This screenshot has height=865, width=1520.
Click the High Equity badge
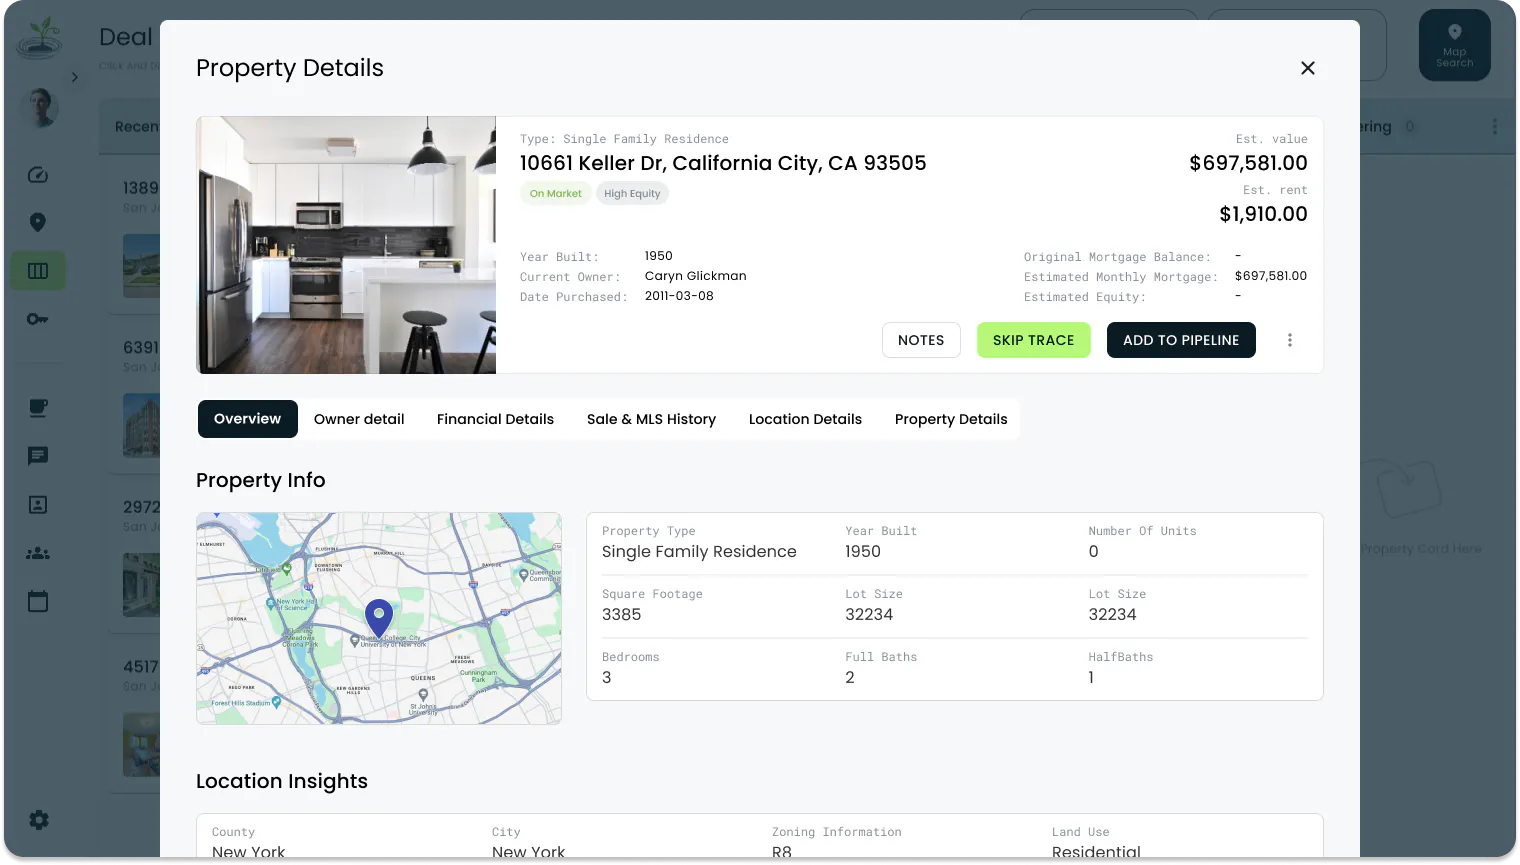click(x=632, y=194)
